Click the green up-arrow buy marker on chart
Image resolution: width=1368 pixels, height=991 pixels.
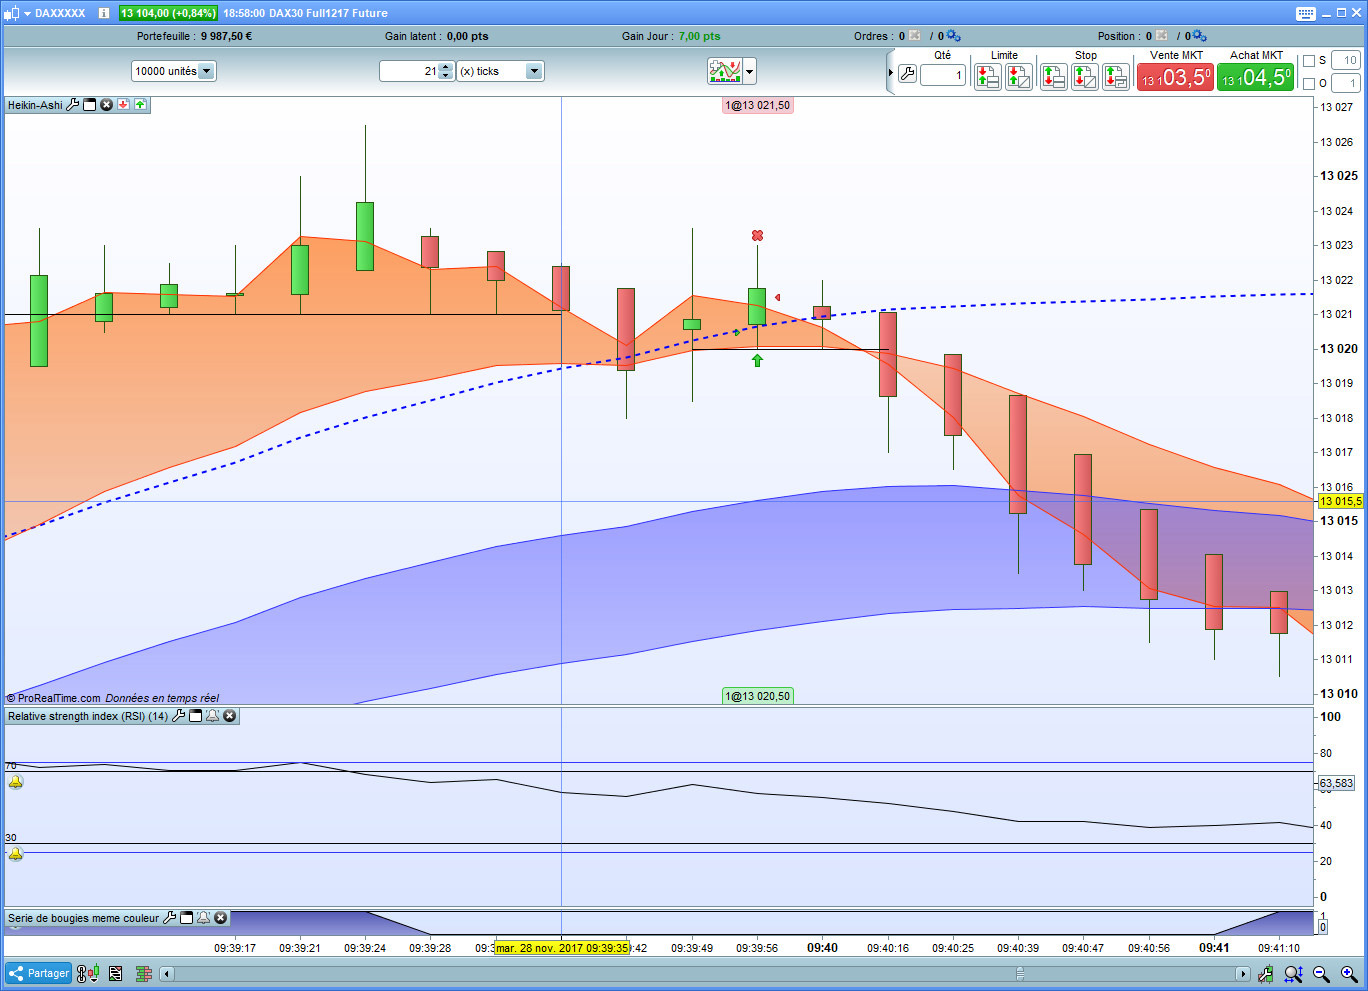point(757,360)
